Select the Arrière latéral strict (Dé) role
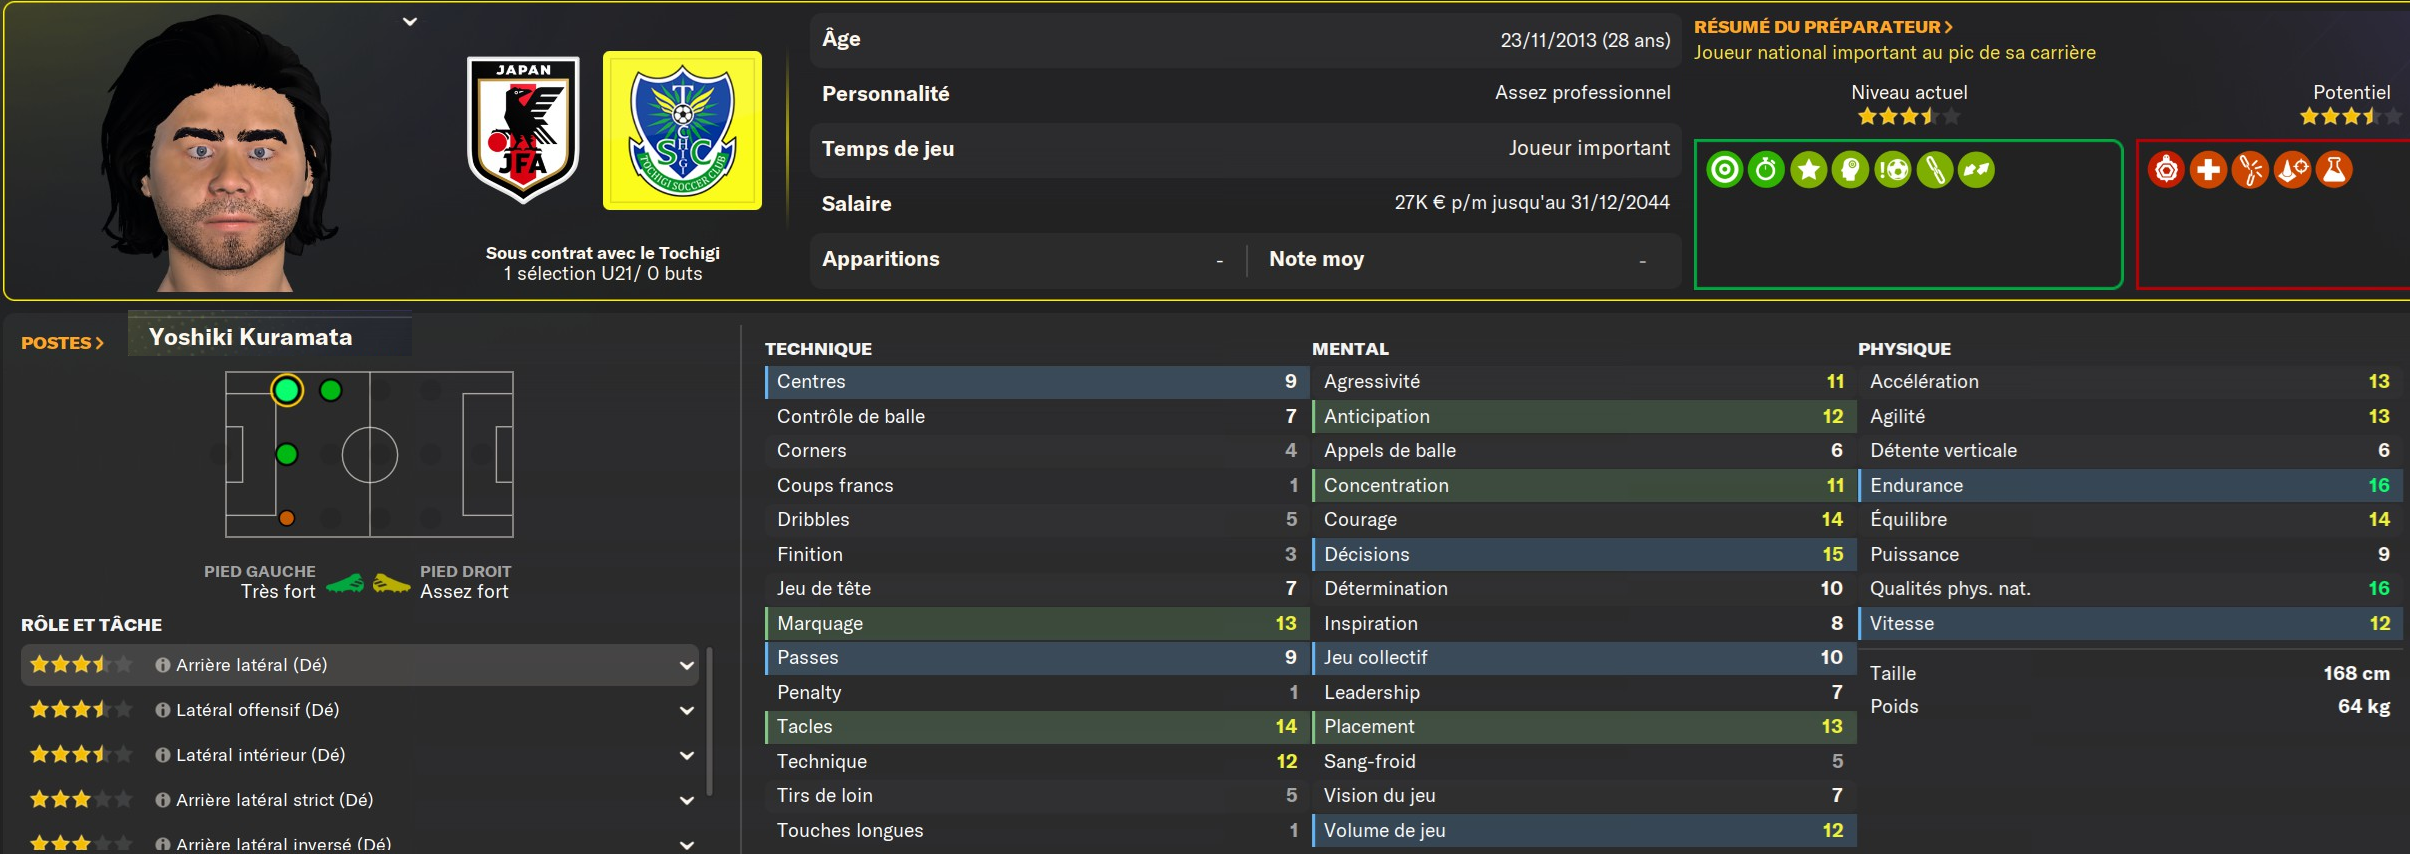The height and width of the screenshot is (854, 2410). pyautogui.click(x=274, y=800)
